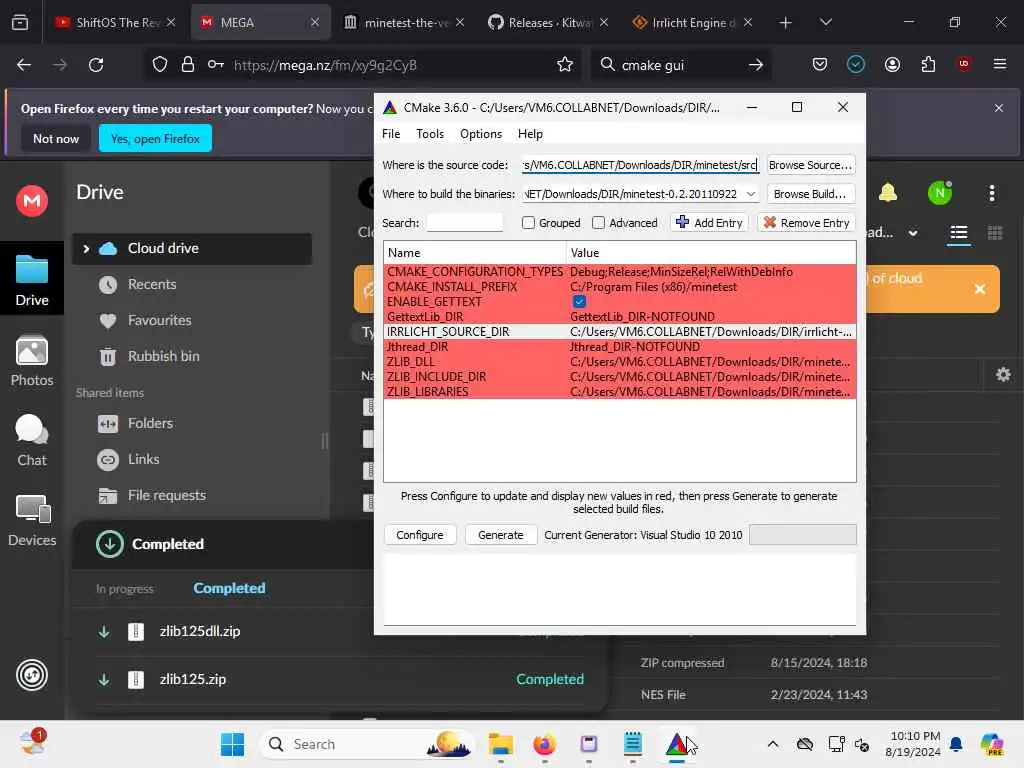Select the CMAKE_INSTALL_PREFIX entry
The image size is (1024, 768).
620,287
